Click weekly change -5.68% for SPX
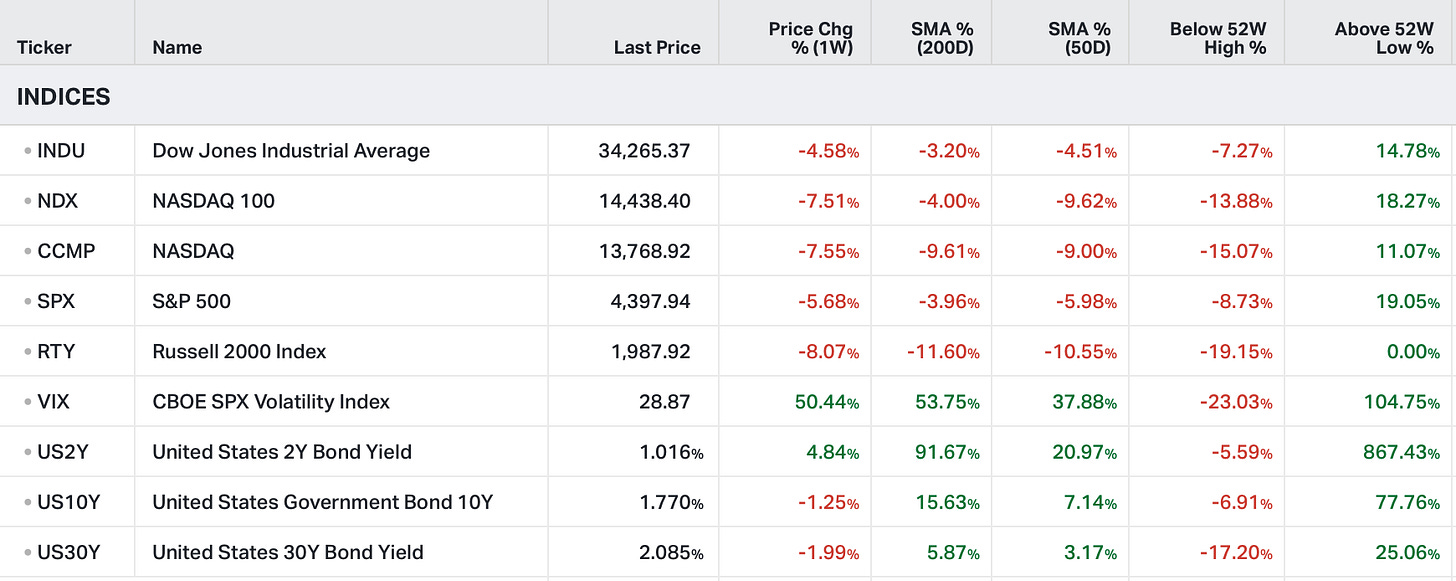The width and height of the screenshot is (1456, 581). click(x=828, y=301)
